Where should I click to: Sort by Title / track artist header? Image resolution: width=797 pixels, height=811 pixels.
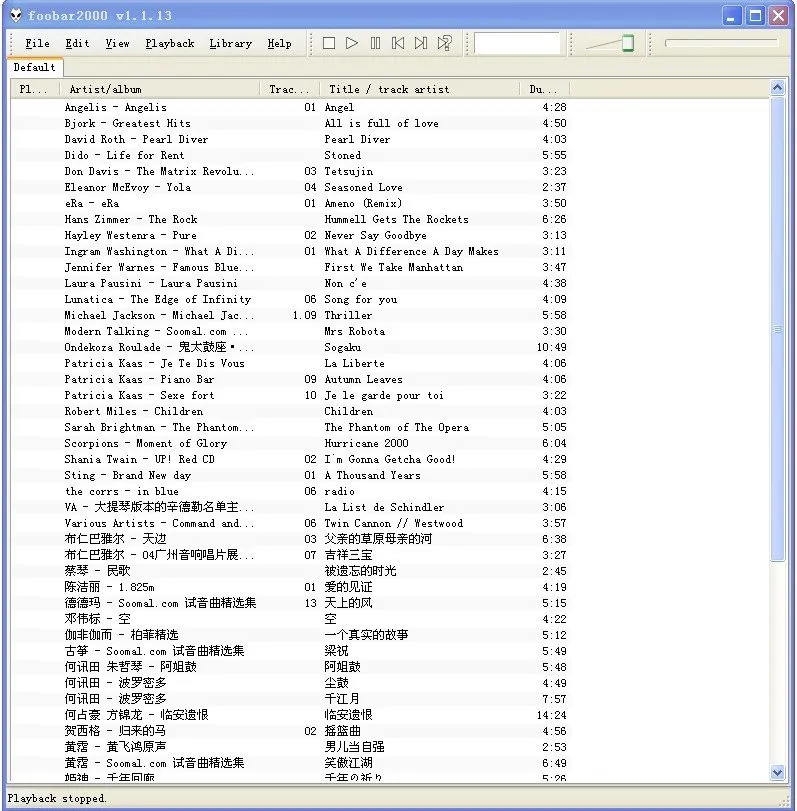(x=419, y=89)
